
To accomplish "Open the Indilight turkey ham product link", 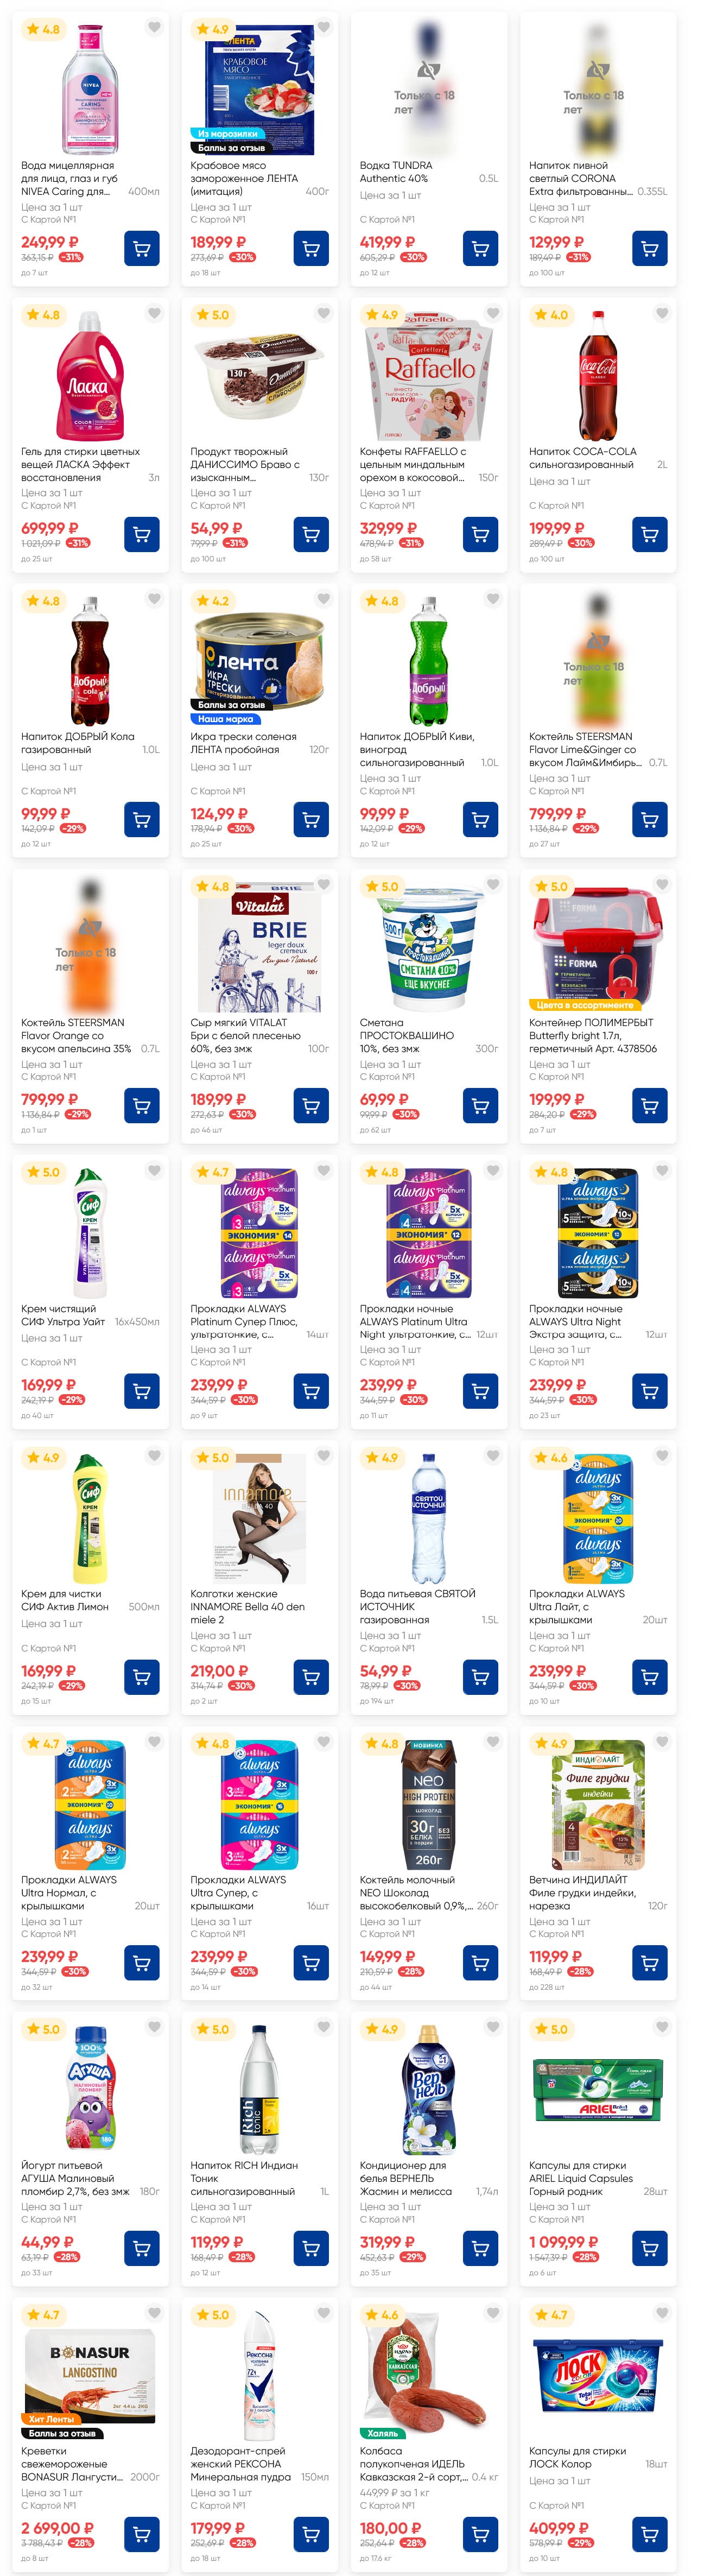I will pyautogui.click(x=582, y=1892).
